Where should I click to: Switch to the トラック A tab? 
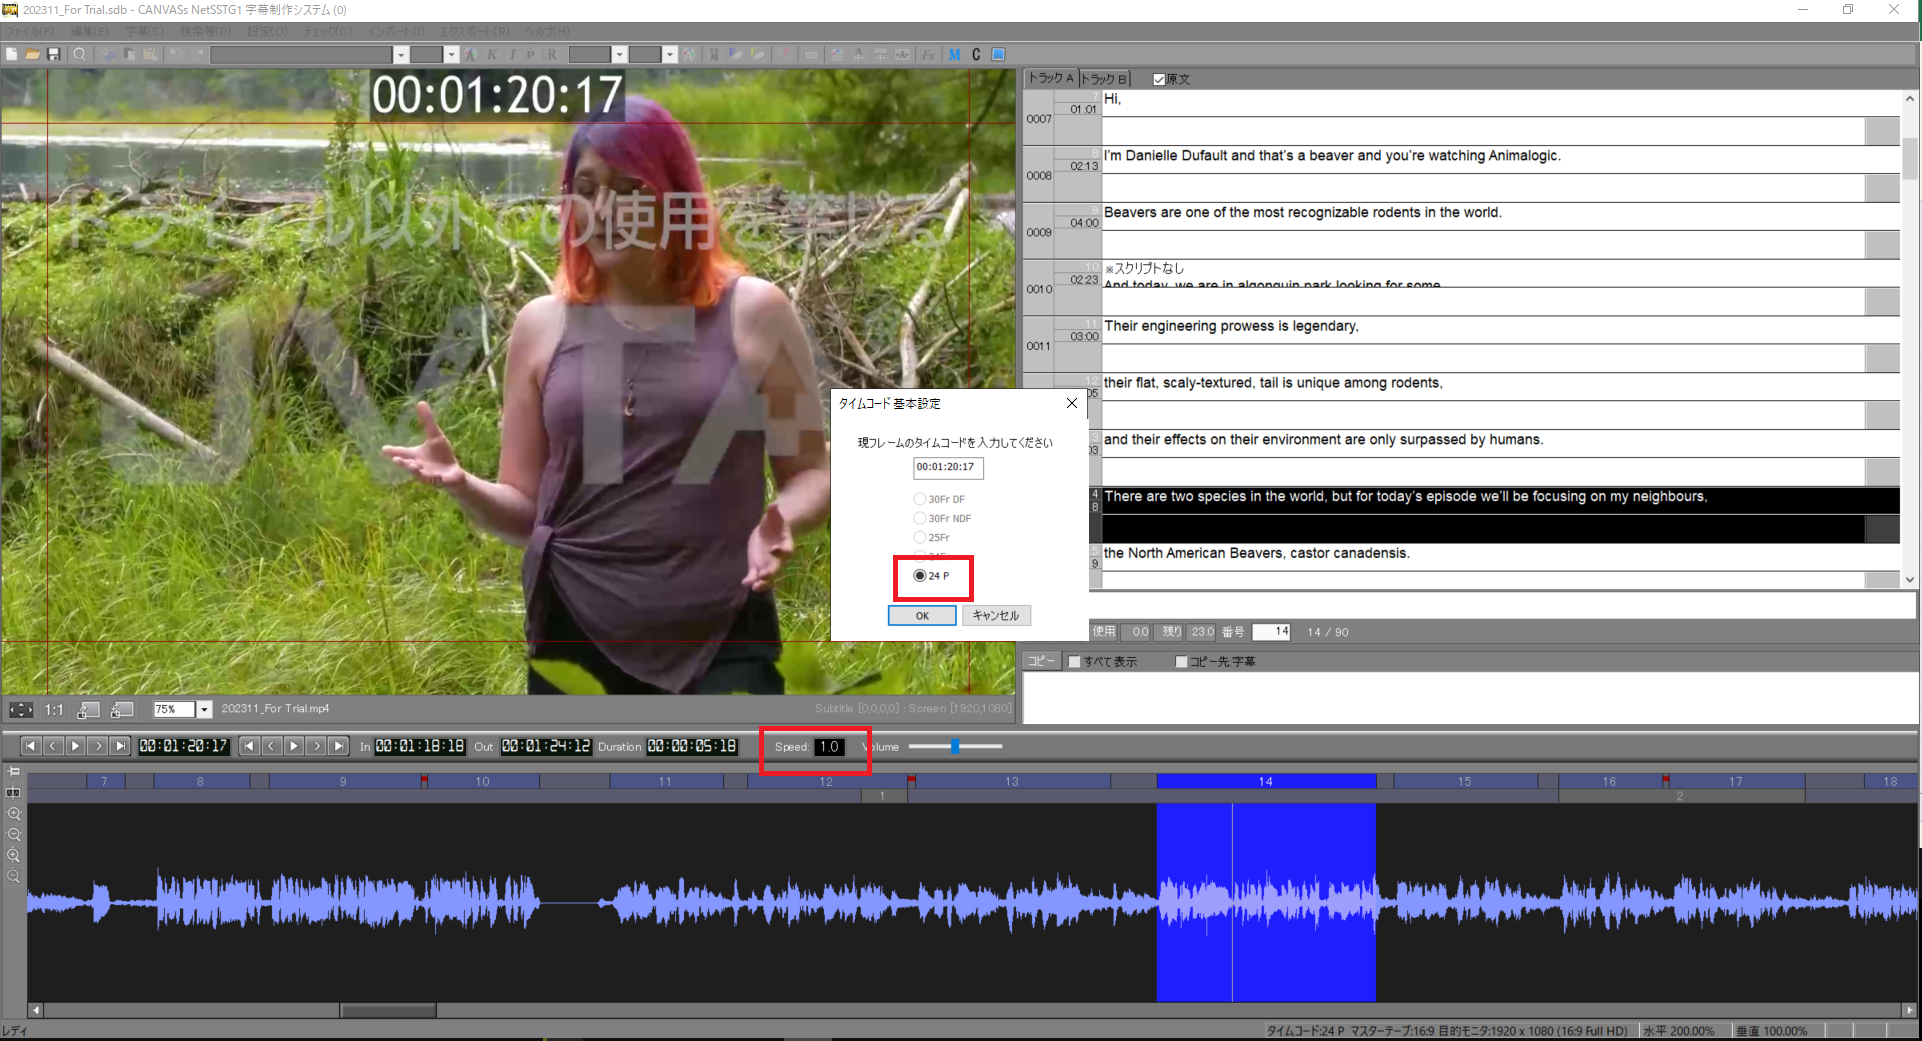pyautogui.click(x=1050, y=78)
